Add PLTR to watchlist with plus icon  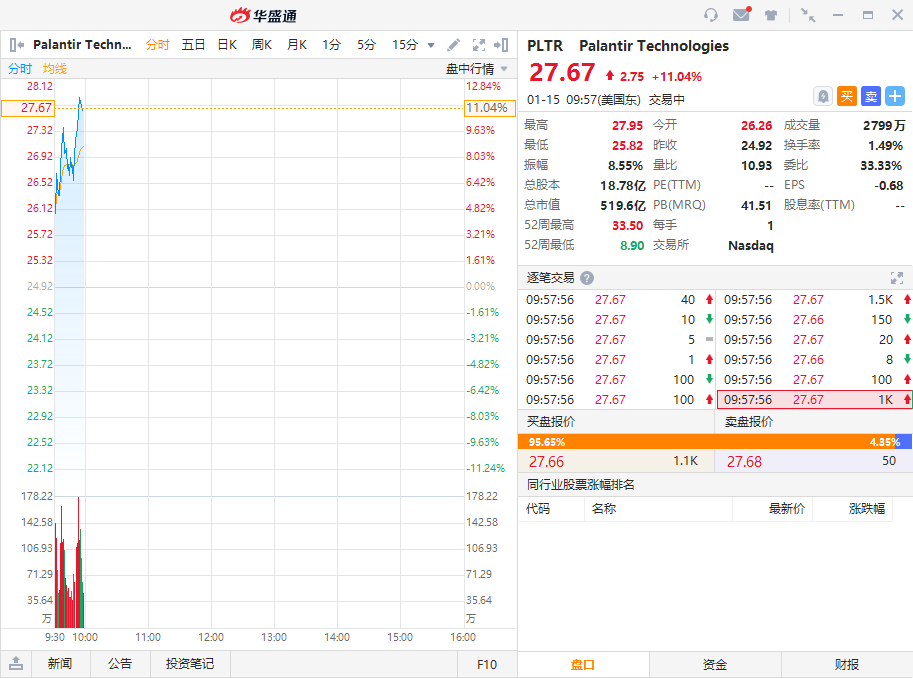[x=895, y=96]
